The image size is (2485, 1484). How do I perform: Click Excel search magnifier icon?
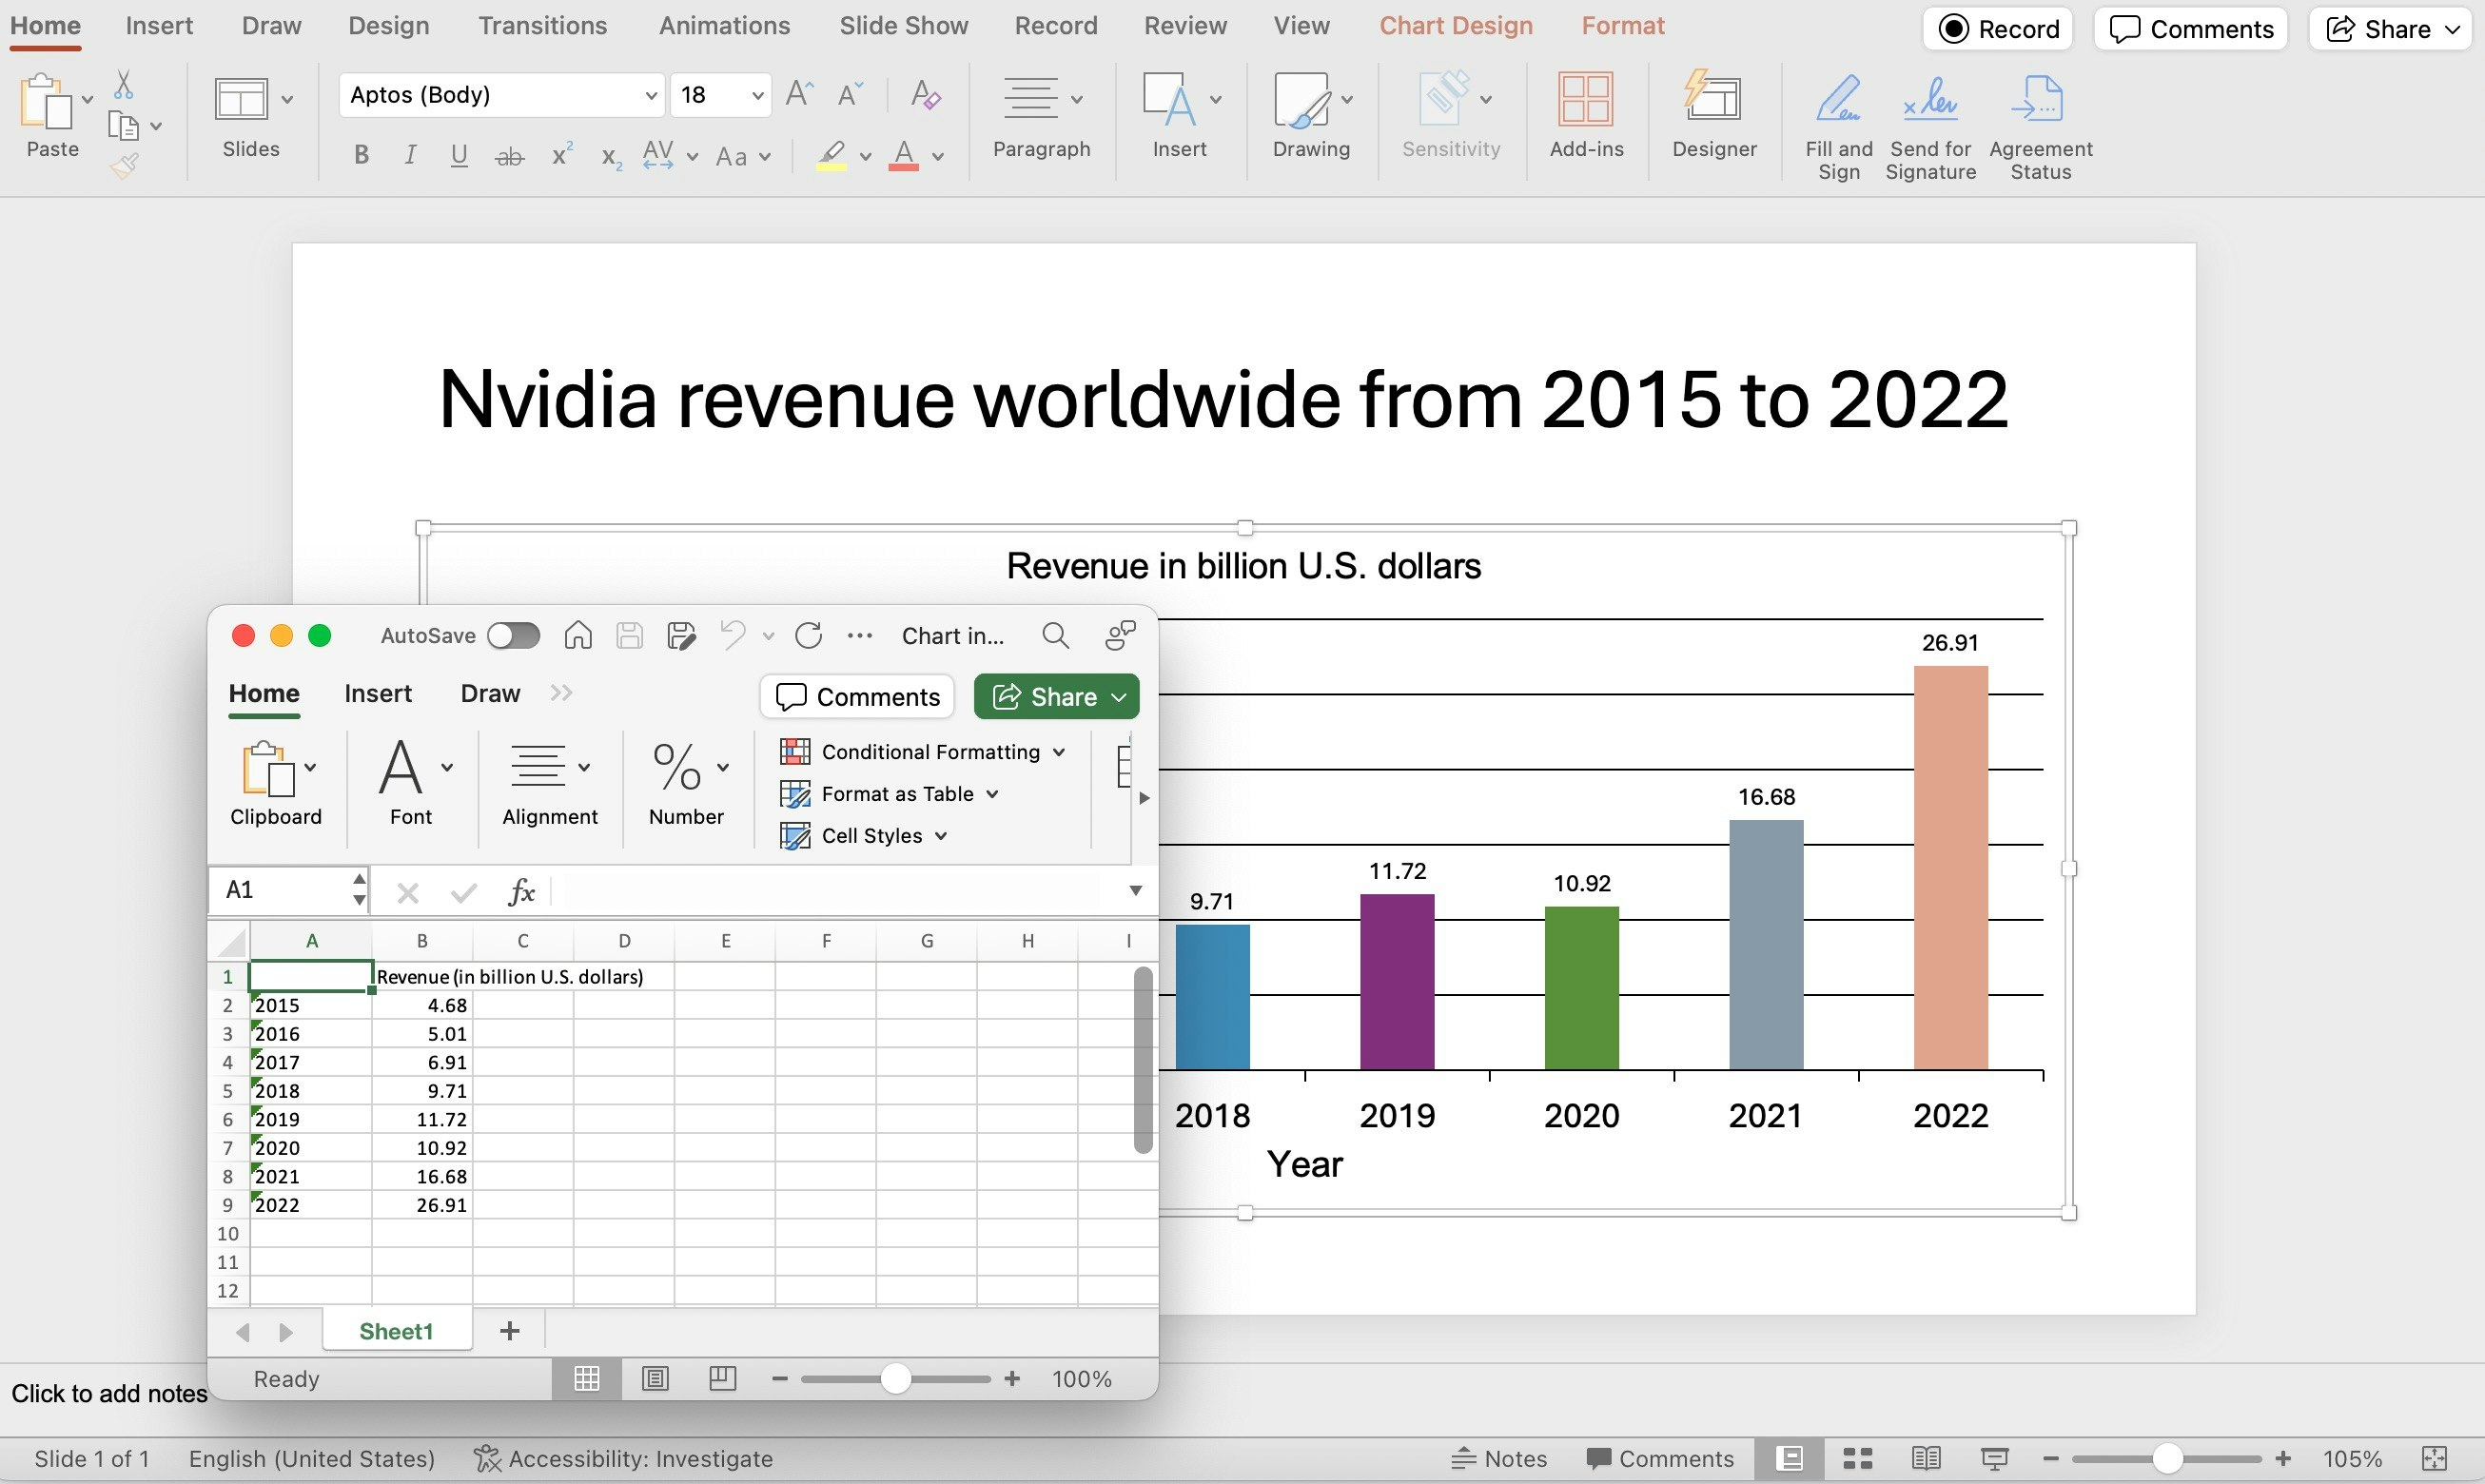tap(1055, 635)
